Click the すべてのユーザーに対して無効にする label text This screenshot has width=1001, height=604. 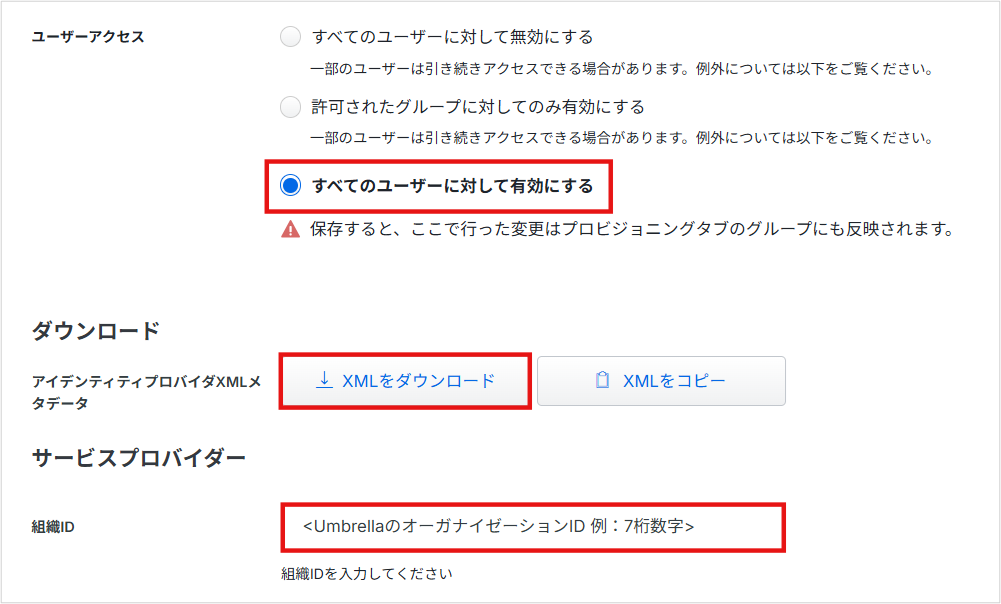point(452,38)
